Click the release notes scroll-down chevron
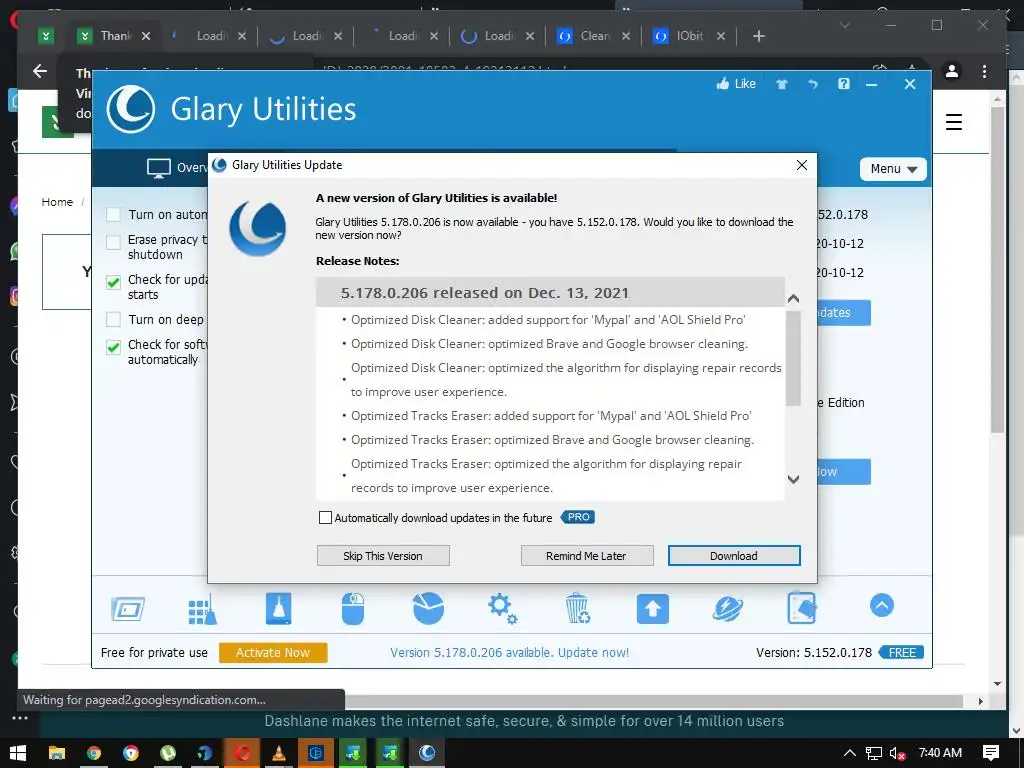Screen dimensions: 1024x768 (793, 479)
